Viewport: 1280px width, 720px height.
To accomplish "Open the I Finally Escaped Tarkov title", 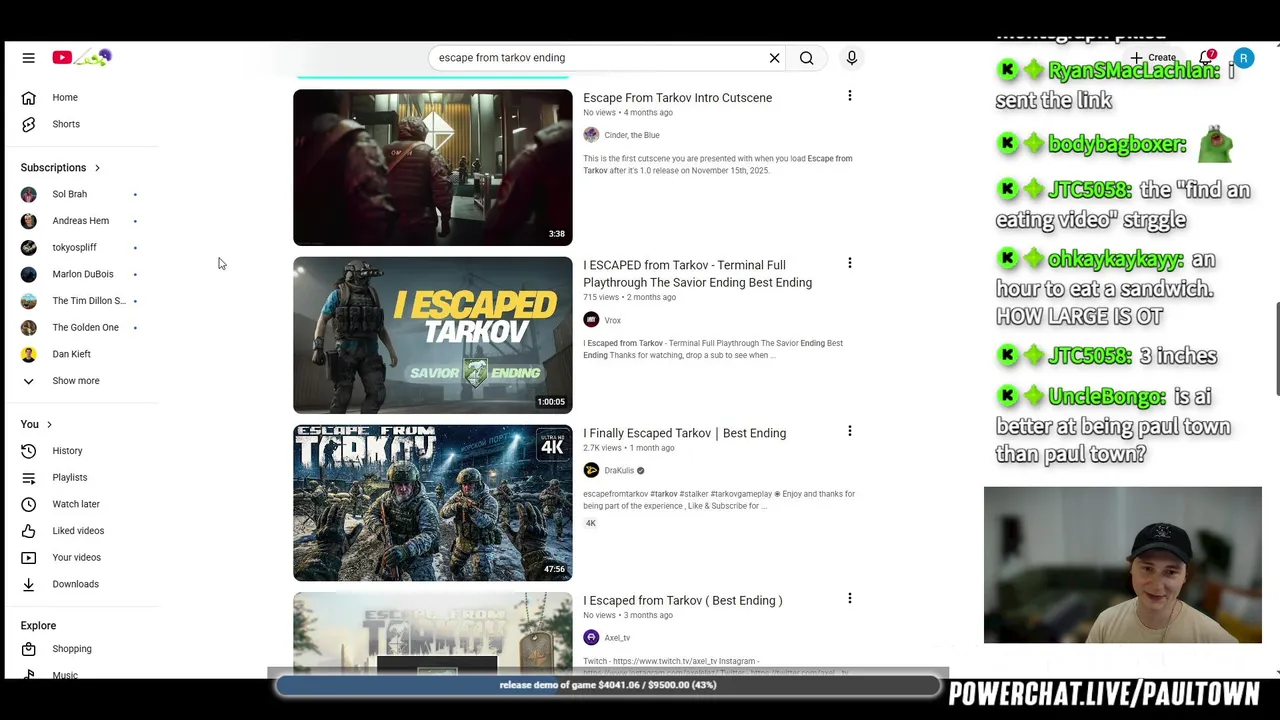I will [x=685, y=433].
